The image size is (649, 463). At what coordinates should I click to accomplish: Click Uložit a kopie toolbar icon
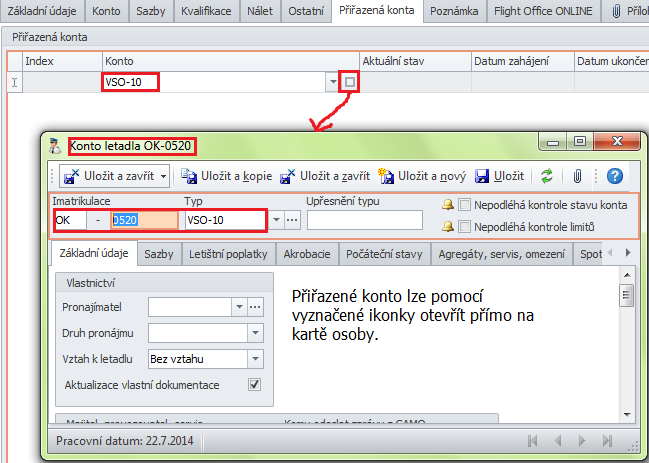(189, 176)
